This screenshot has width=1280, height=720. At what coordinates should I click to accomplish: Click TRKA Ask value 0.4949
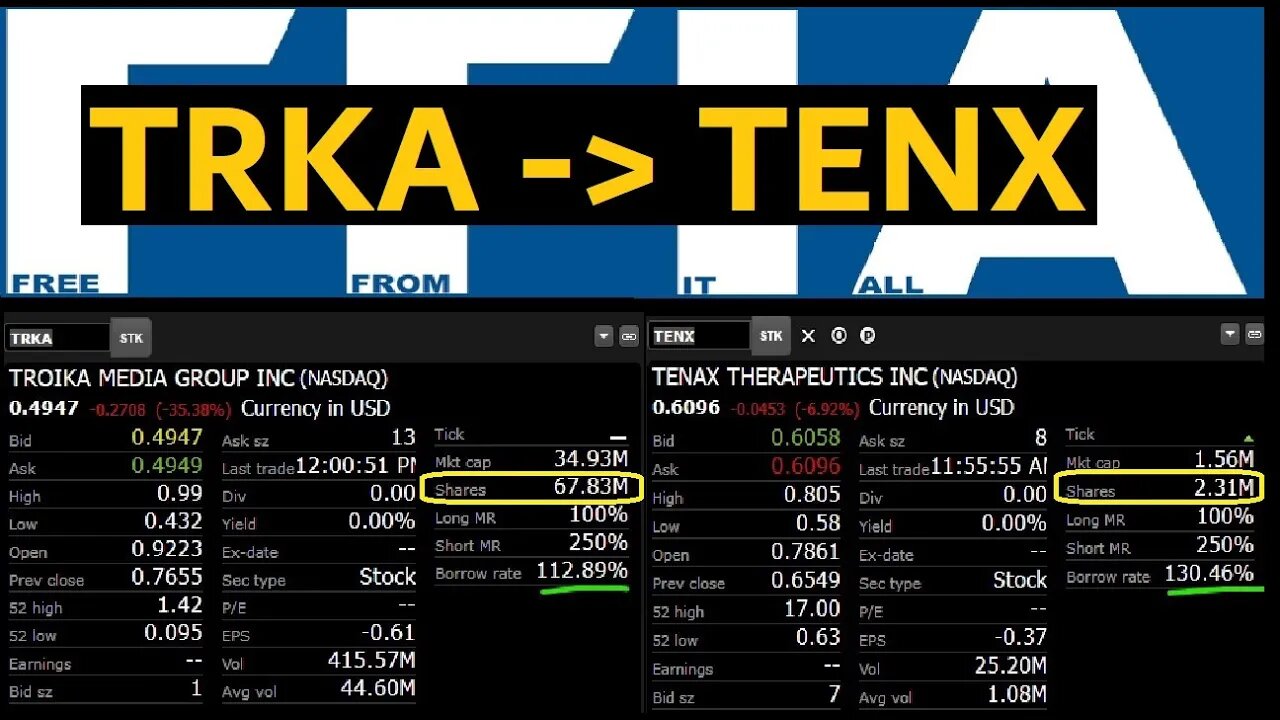(x=167, y=465)
